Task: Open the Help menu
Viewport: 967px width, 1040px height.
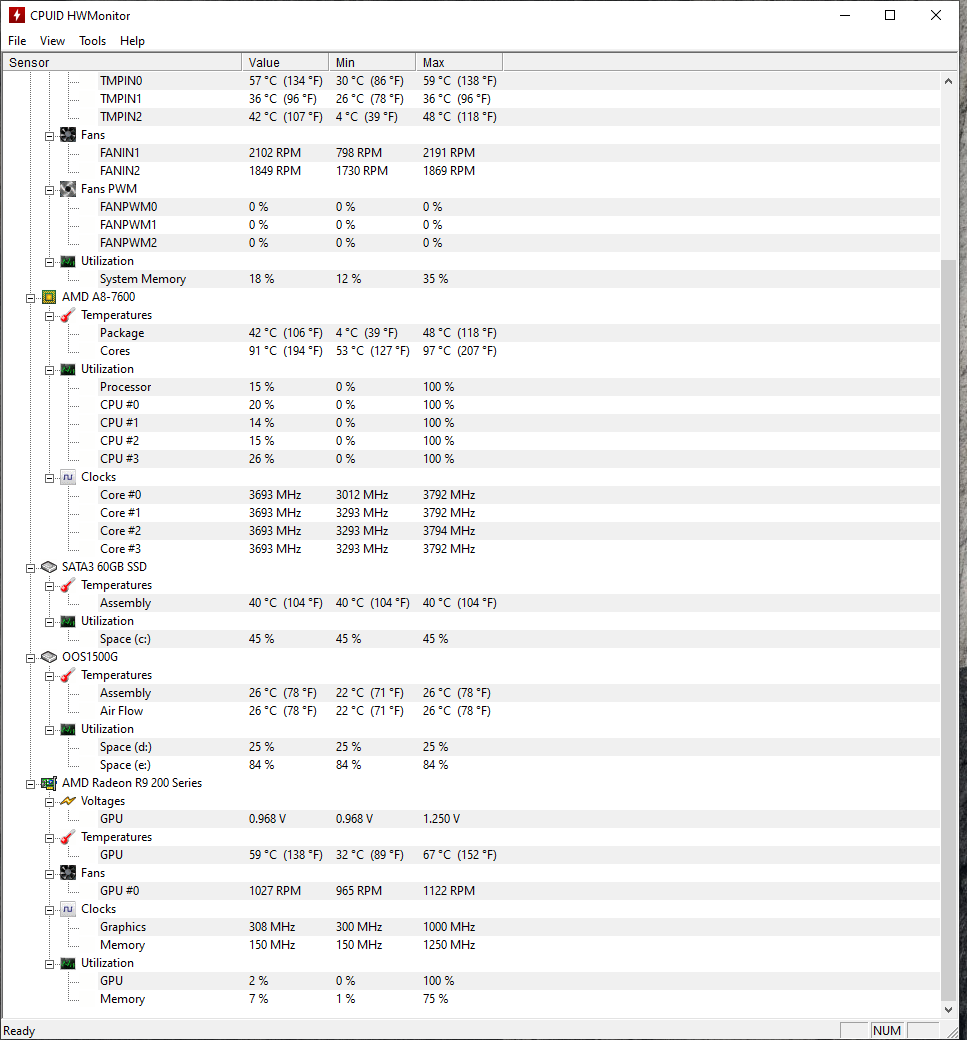Action: point(132,40)
